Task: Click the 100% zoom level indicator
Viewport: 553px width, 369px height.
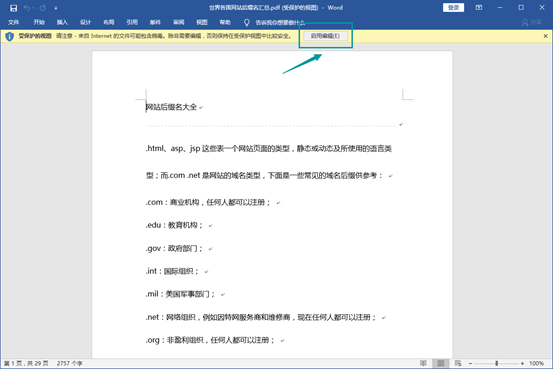Action: click(x=536, y=363)
